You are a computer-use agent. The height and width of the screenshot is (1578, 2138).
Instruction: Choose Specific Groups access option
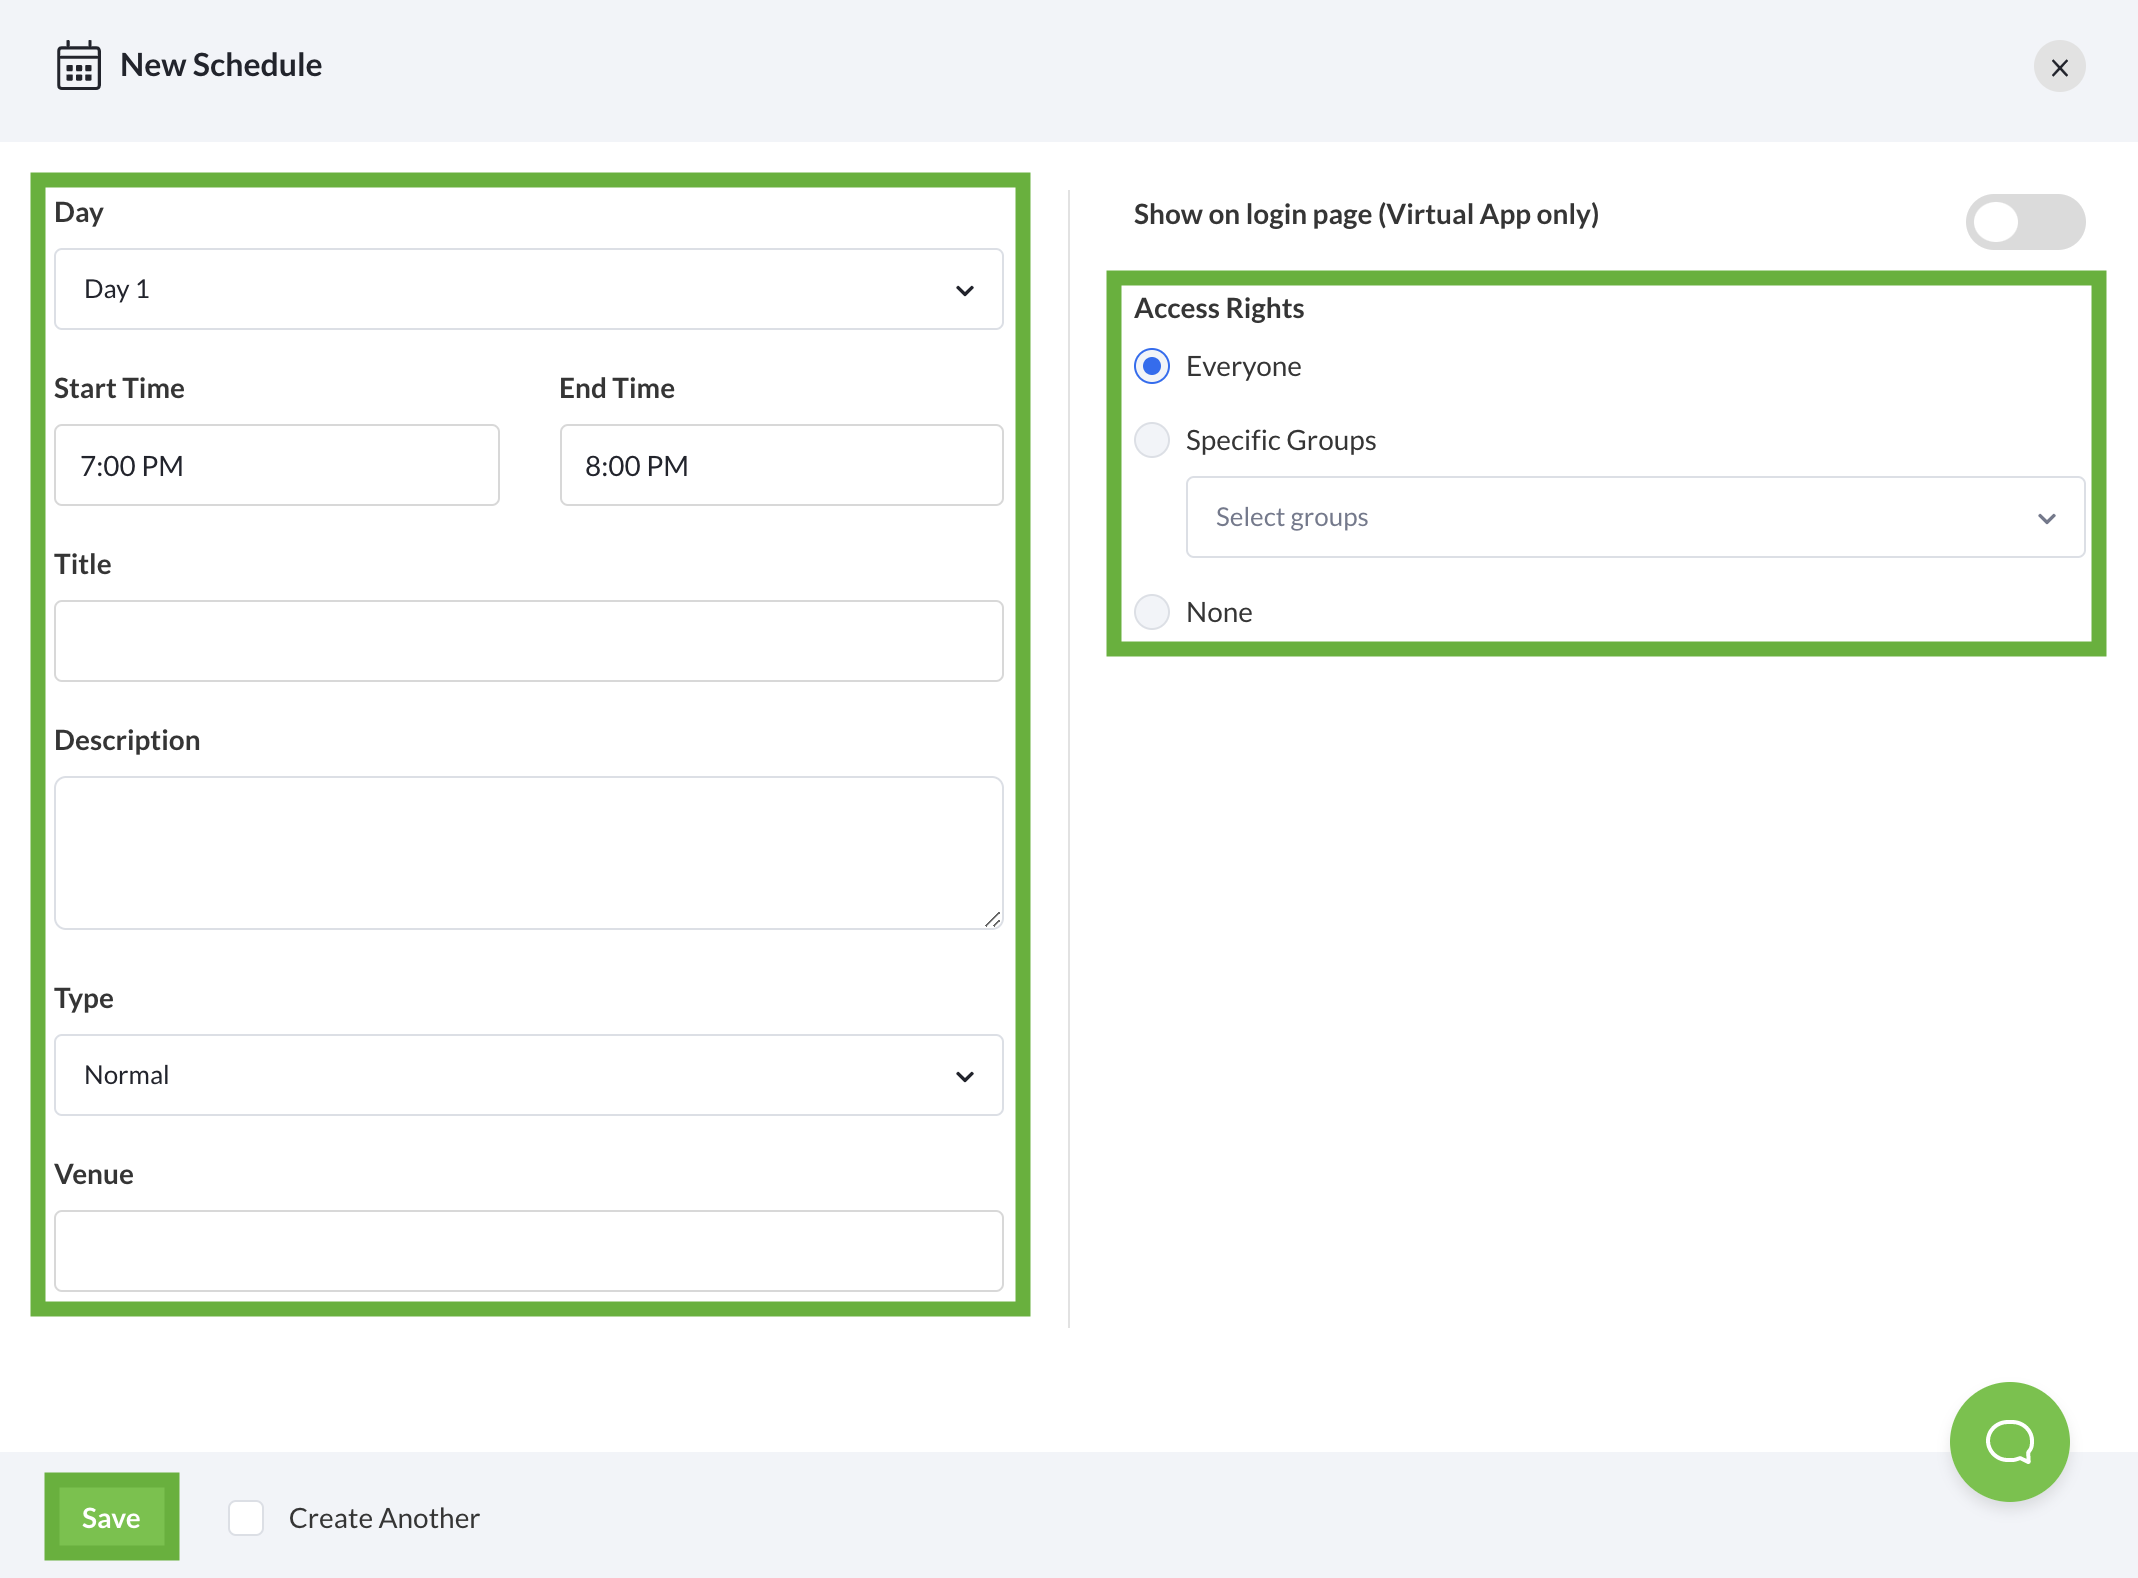tap(1152, 440)
